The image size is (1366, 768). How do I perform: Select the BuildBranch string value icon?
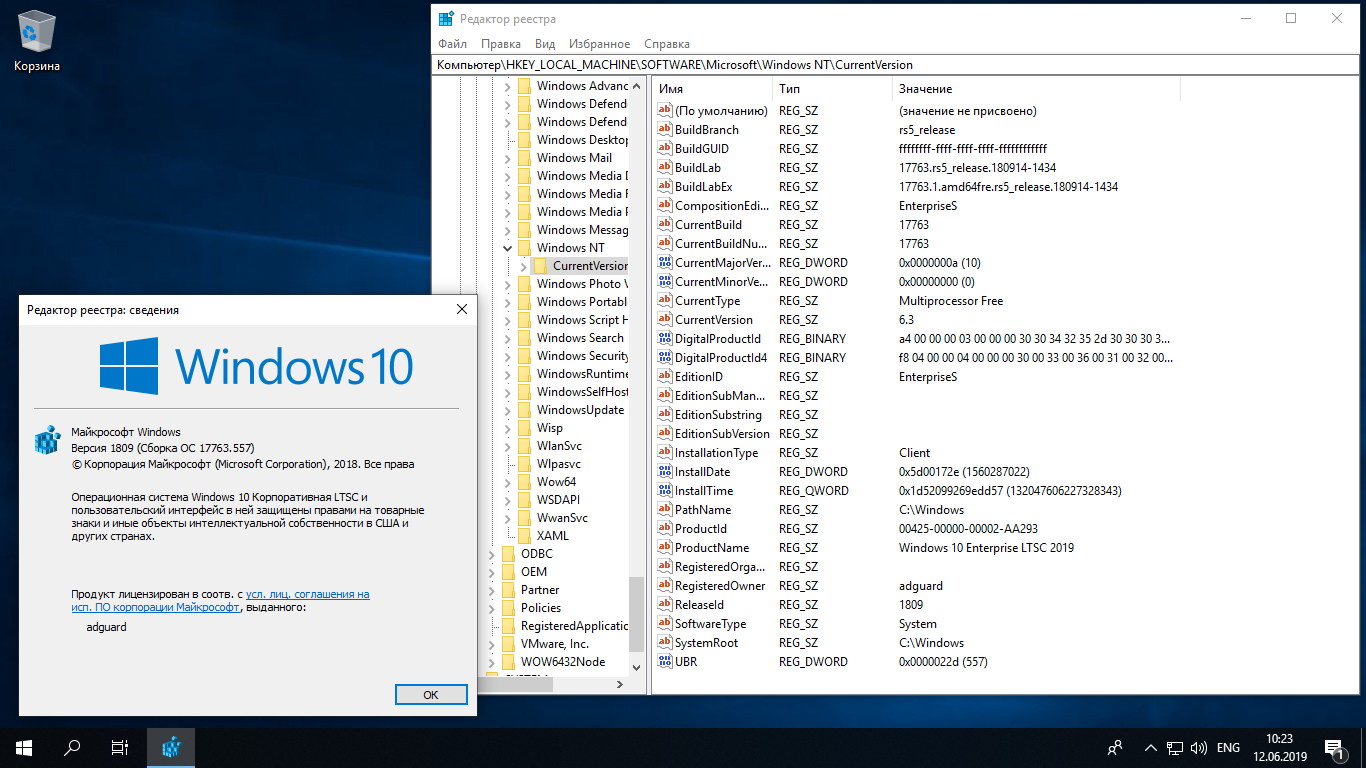pos(665,130)
